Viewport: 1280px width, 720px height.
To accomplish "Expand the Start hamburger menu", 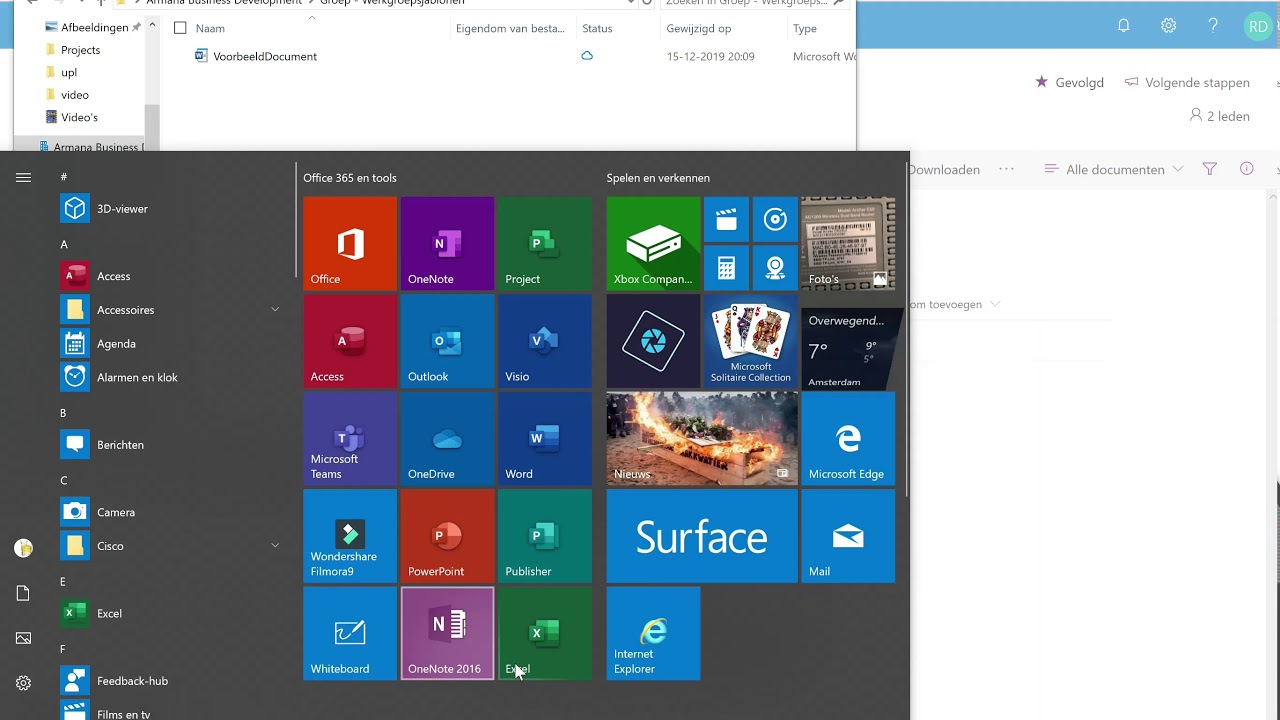I will tap(23, 177).
